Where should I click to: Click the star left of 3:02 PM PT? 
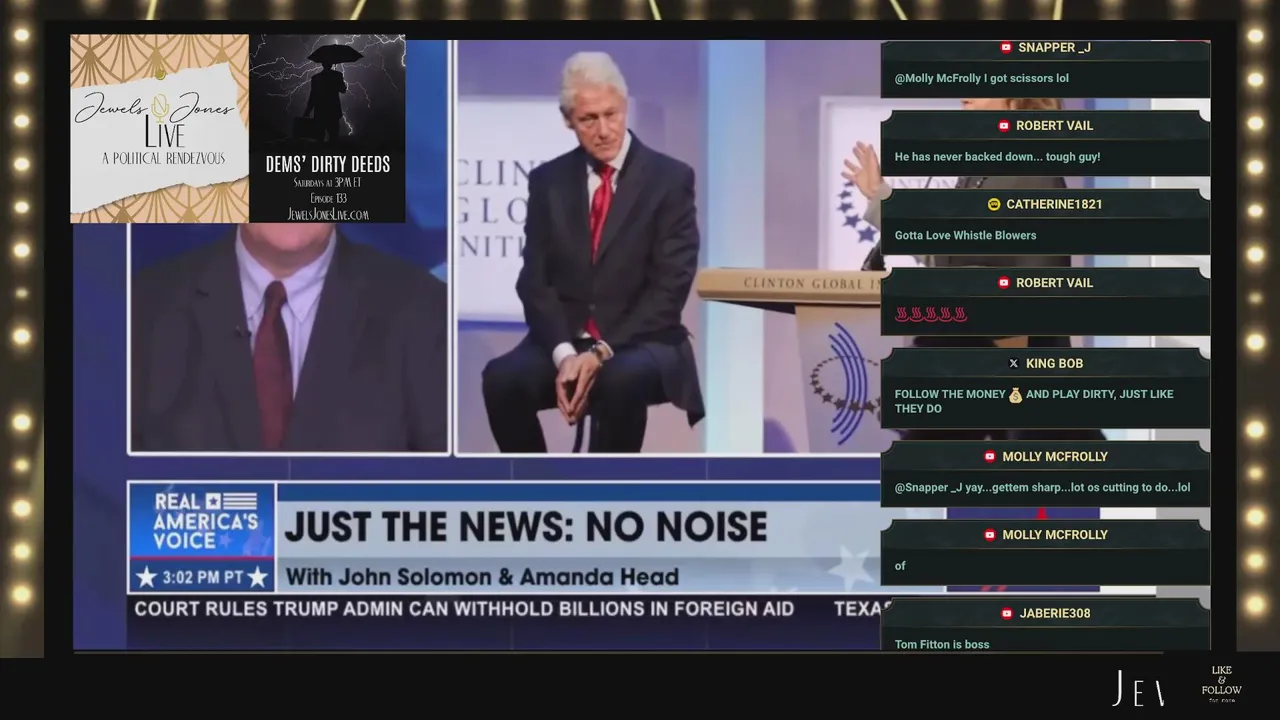pos(147,577)
